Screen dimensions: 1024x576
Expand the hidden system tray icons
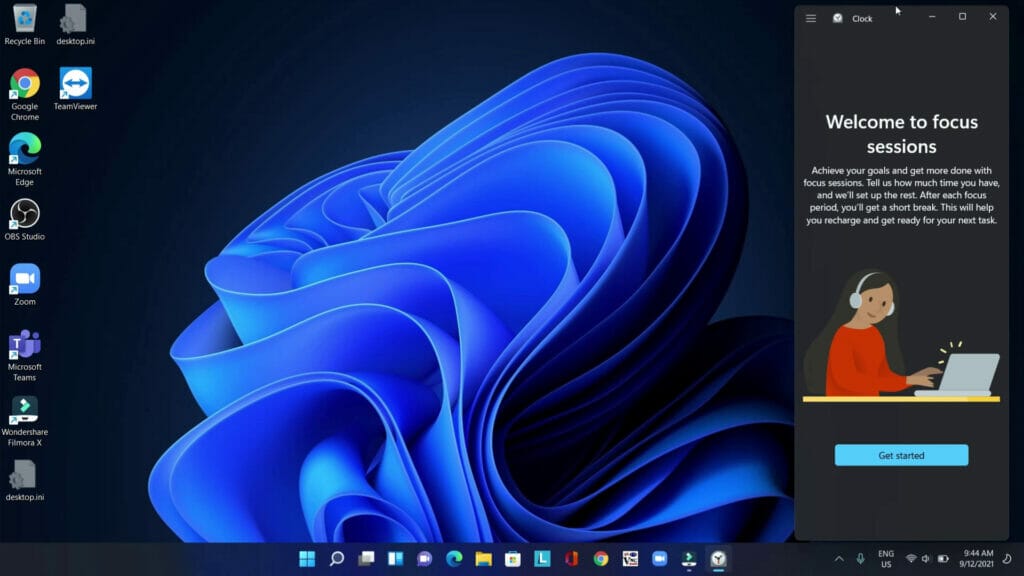pos(838,557)
